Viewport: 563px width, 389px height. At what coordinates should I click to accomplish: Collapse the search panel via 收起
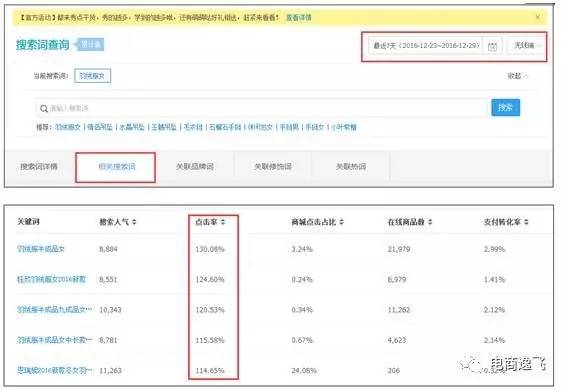[517, 76]
